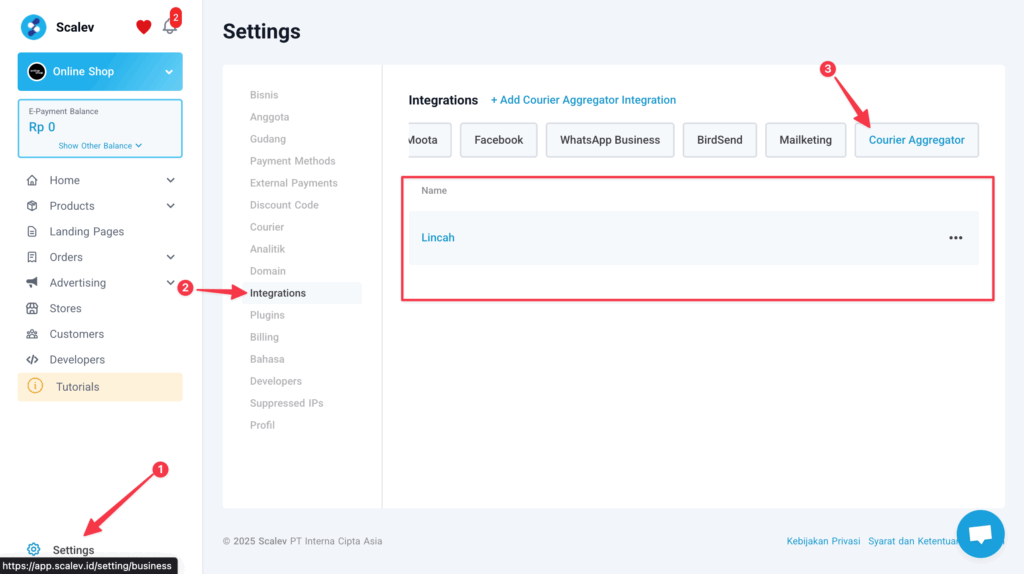The width and height of the screenshot is (1024, 574).
Task: Select the Facebook integration tab
Action: 498,140
